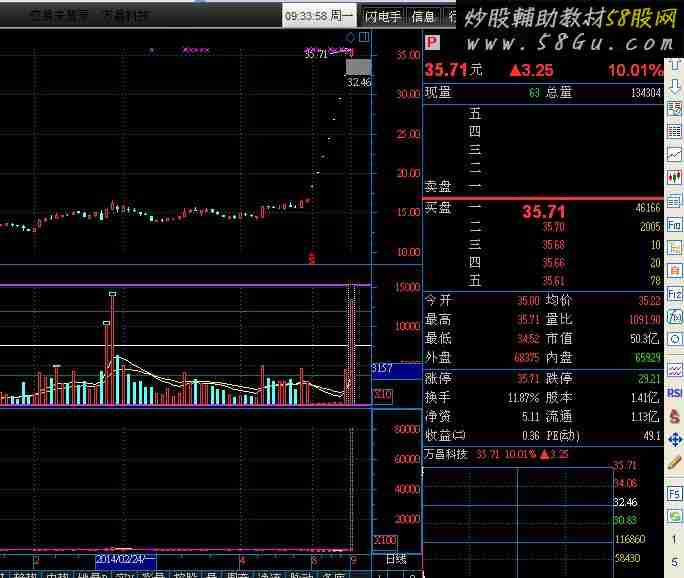Viewport: 684px width, 578px height.
Task: Toggle the diamond marker at chart top-right
Action: tap(349, 38)
